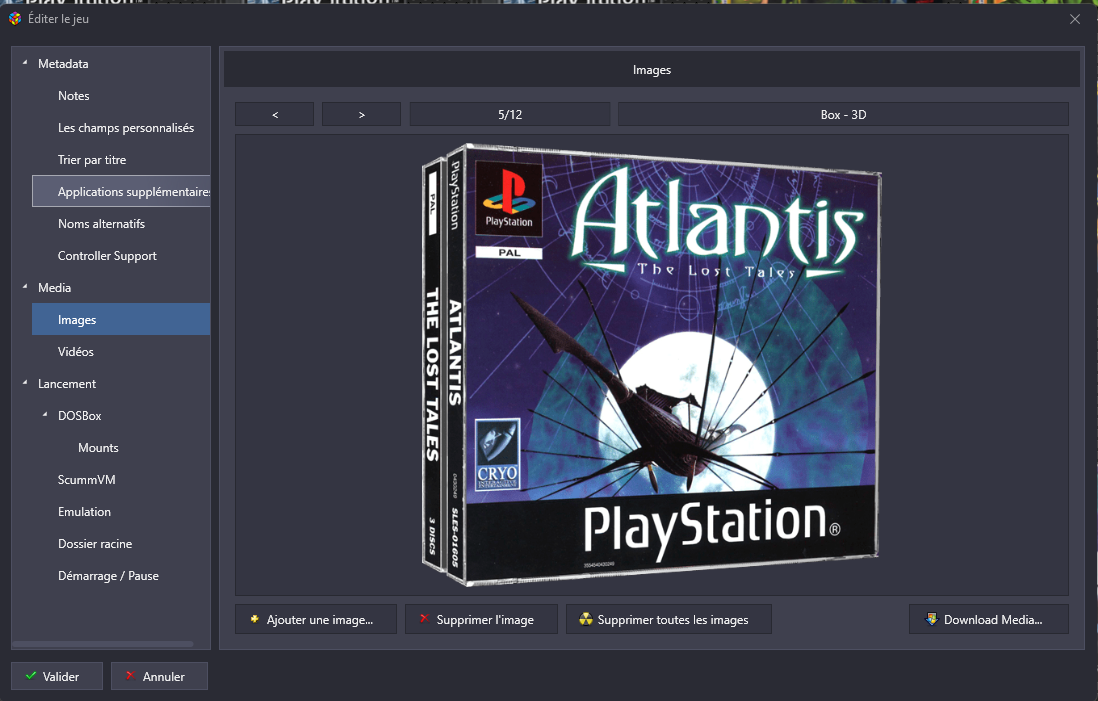The image size is (1098, 701).
Task: Select Applications supplémentaires in sidebar
Action: [121, 191]
